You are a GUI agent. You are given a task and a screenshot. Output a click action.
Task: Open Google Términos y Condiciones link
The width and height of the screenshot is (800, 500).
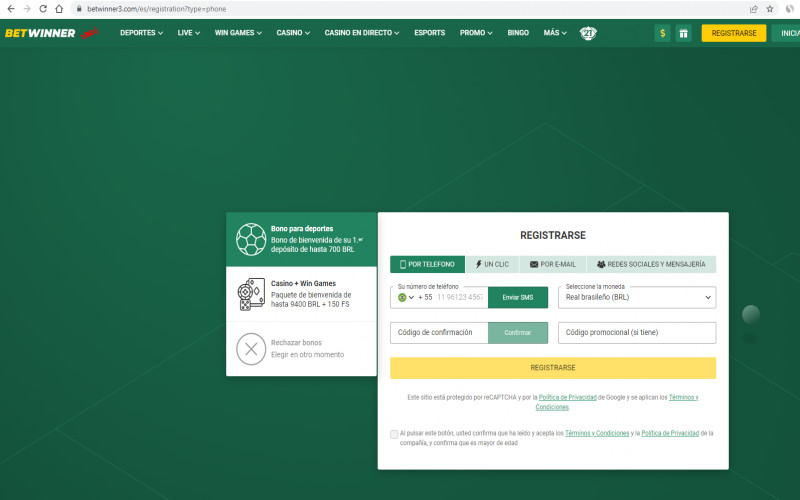pyautogui.click(x=683, y=397)
